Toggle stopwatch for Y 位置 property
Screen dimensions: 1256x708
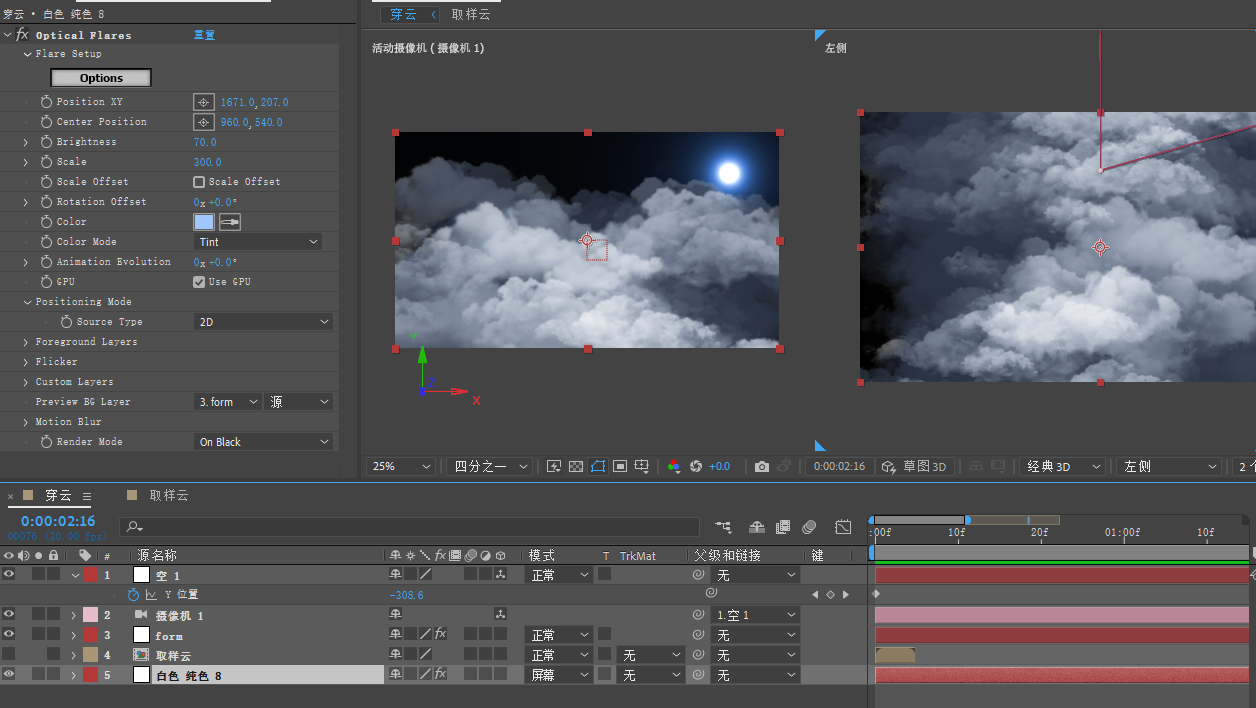[133, 594]
